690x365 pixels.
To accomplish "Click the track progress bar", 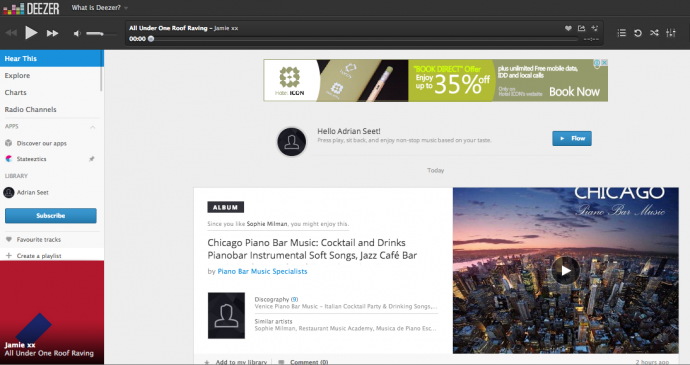I will coord(364,39).
